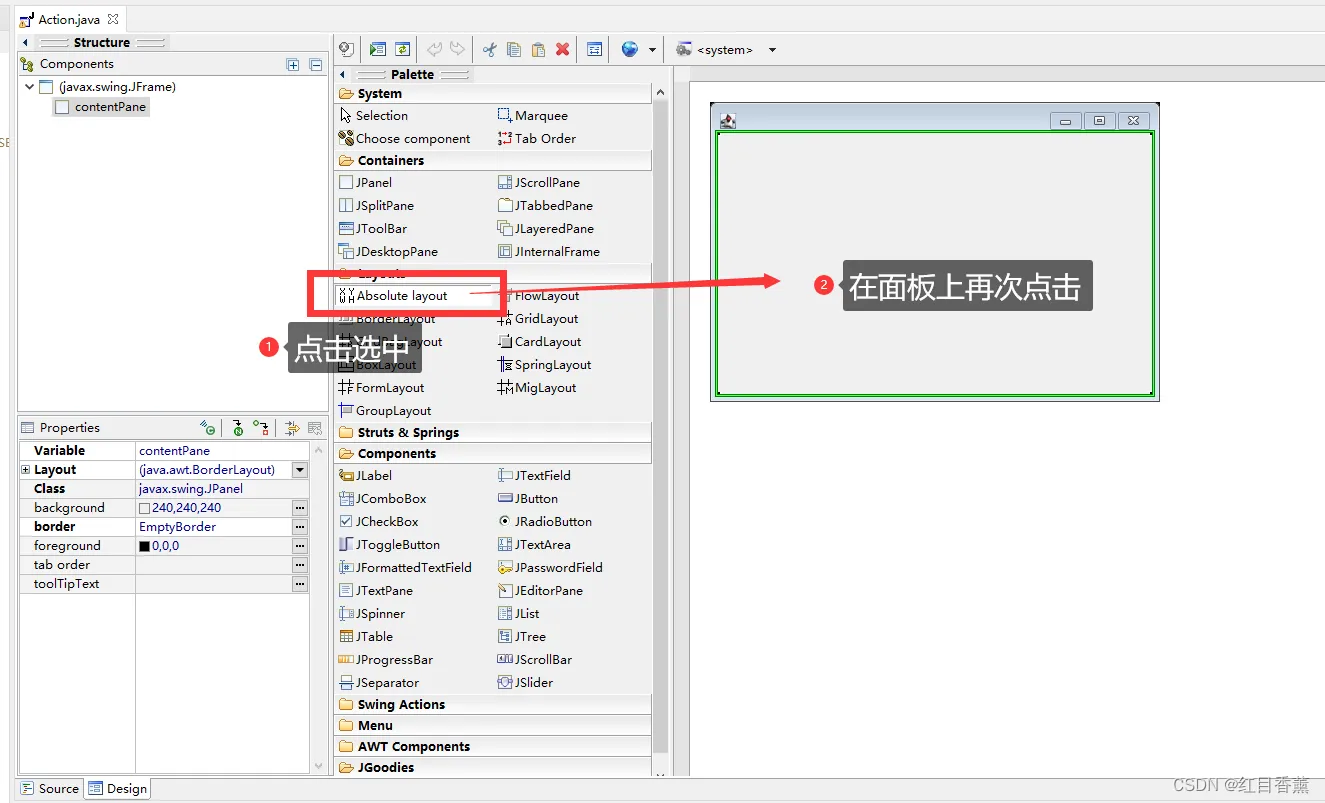
Task: Select GroupLayout in palette
Action: click(385, 411)
